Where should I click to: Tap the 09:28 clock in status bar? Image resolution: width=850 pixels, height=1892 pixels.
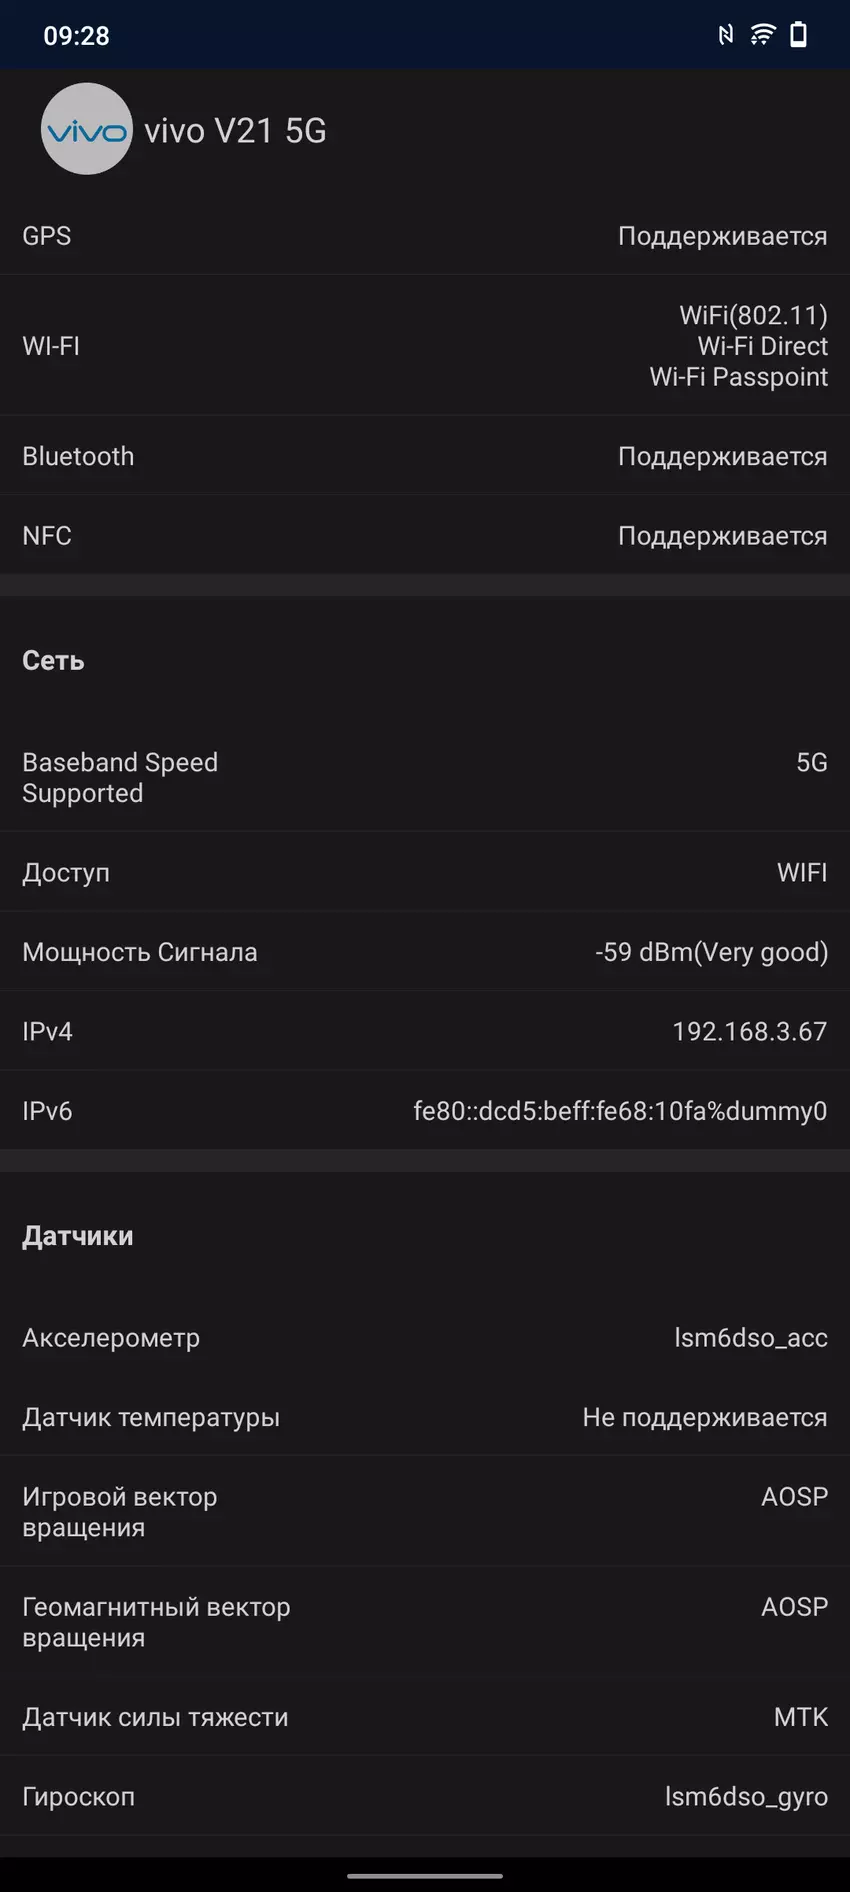pos(76,36)
